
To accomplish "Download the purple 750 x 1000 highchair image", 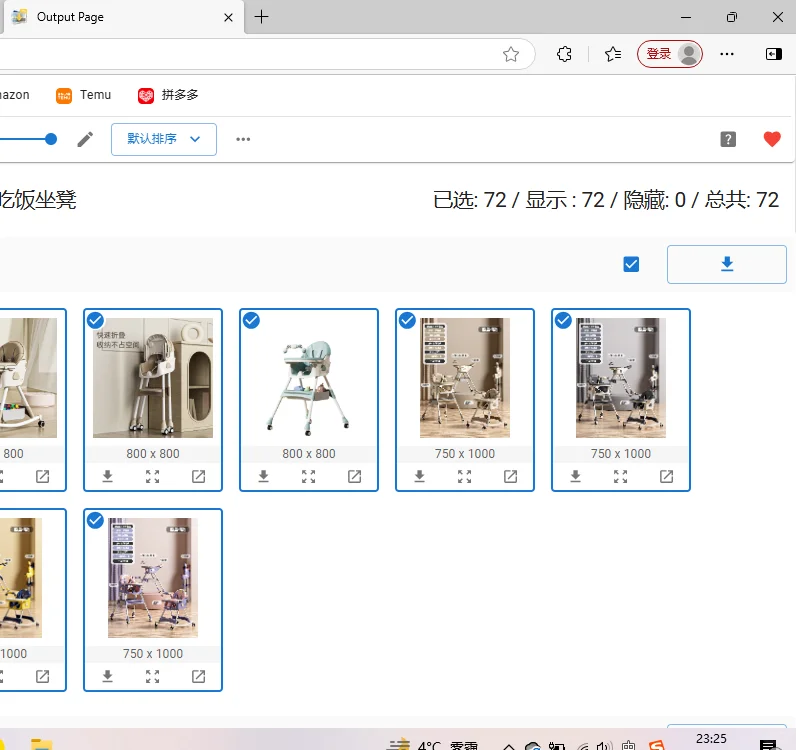I will pyautogui.click(x=108, y=676).
